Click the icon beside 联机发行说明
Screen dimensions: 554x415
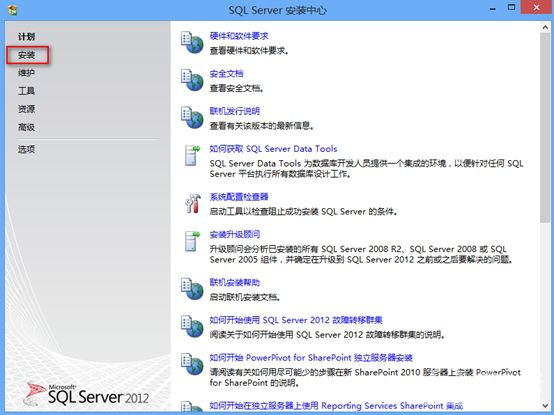click(x=192, y=117)
